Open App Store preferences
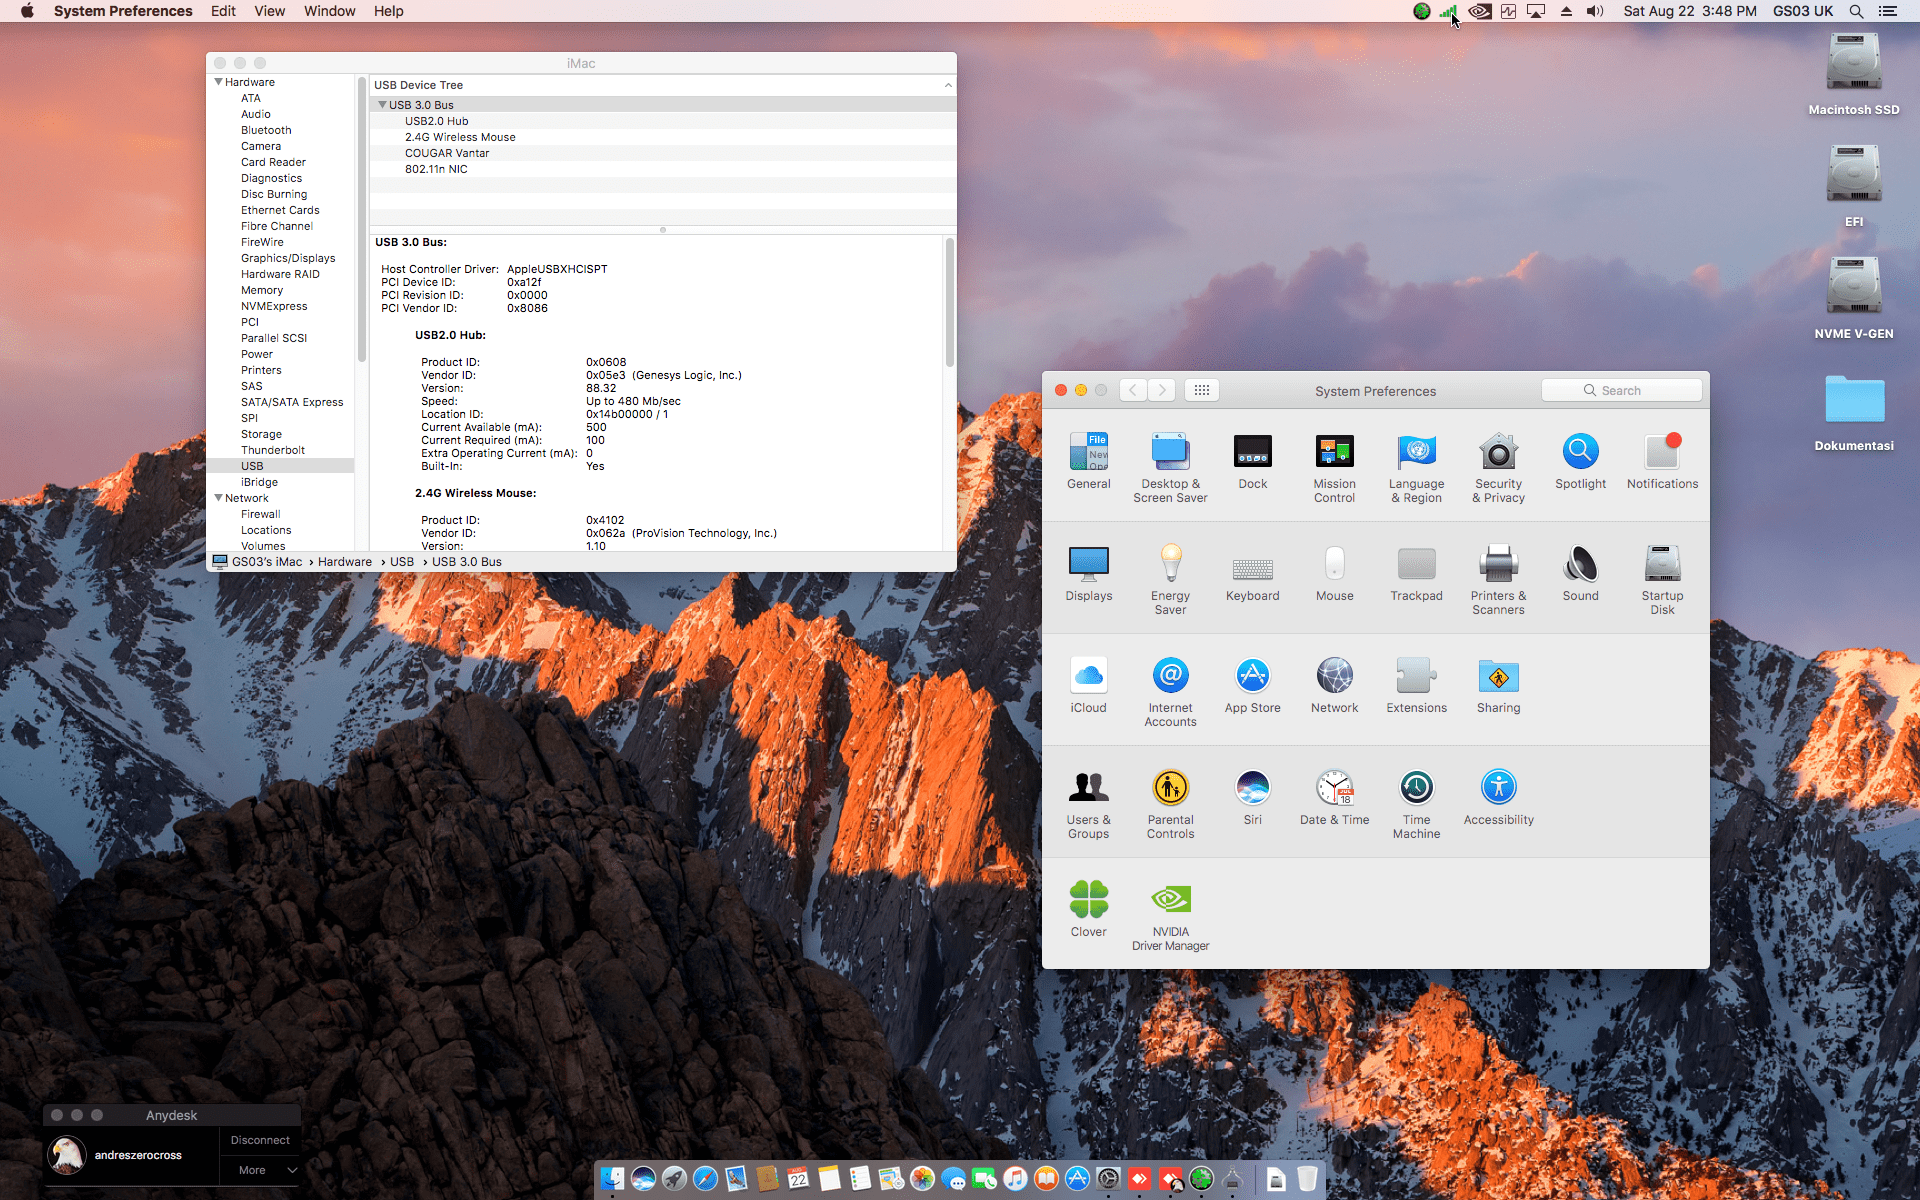This screenshot has width=1920, height=1200. coord(1252,685)
